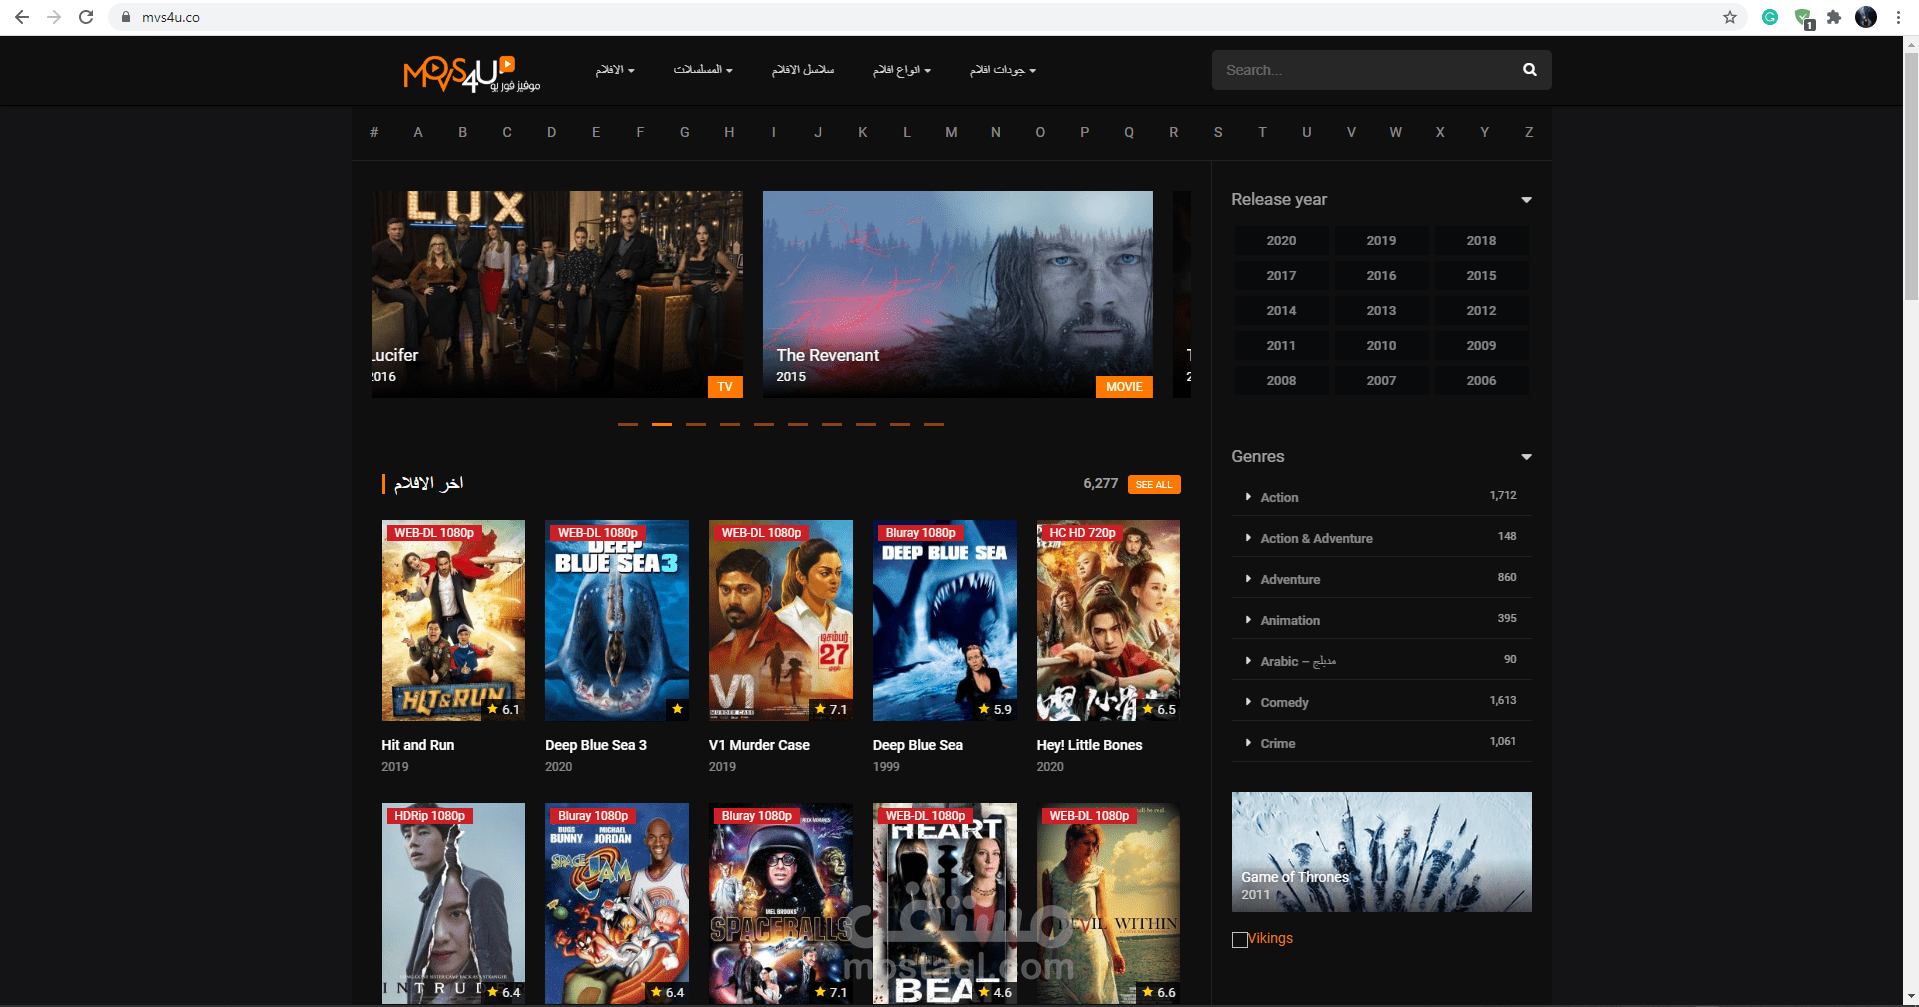Open The Revenant slider banner

(957, 294)
